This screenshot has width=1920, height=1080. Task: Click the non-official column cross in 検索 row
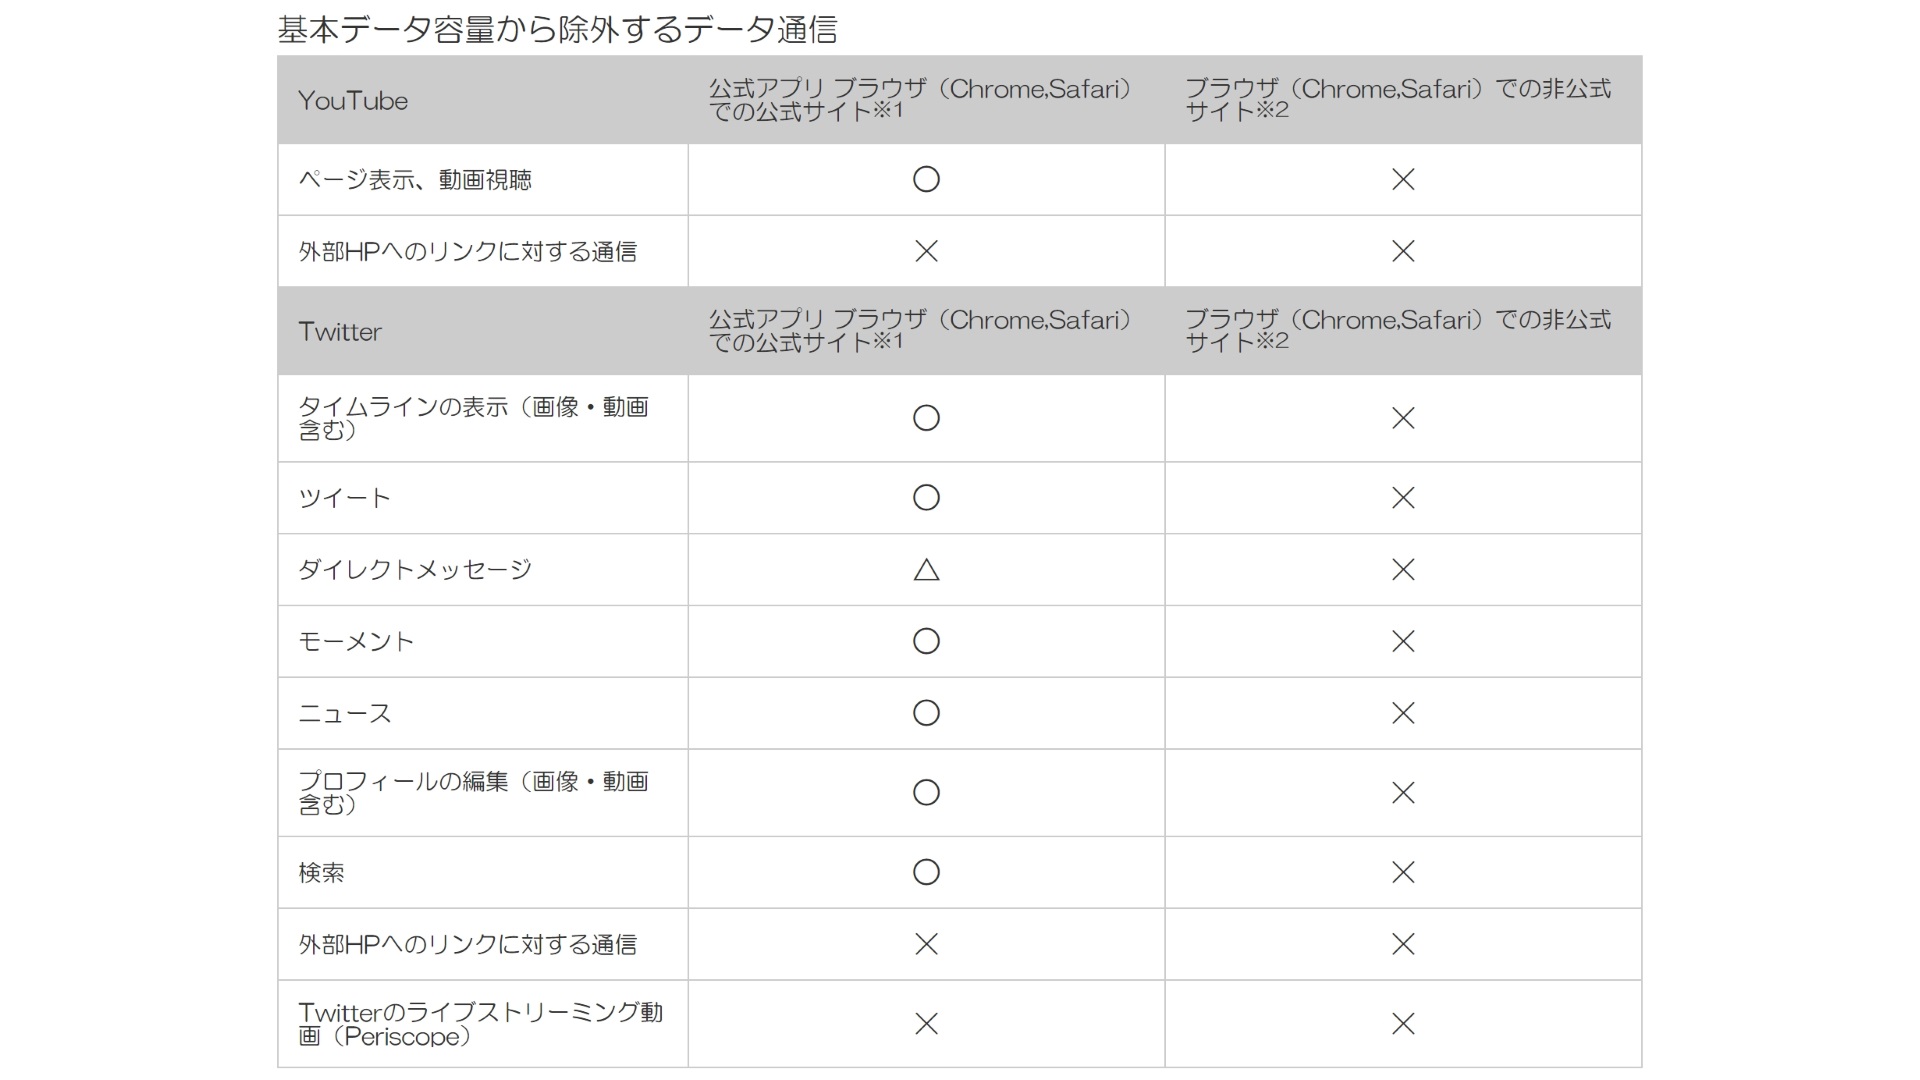coord(1403,872)
